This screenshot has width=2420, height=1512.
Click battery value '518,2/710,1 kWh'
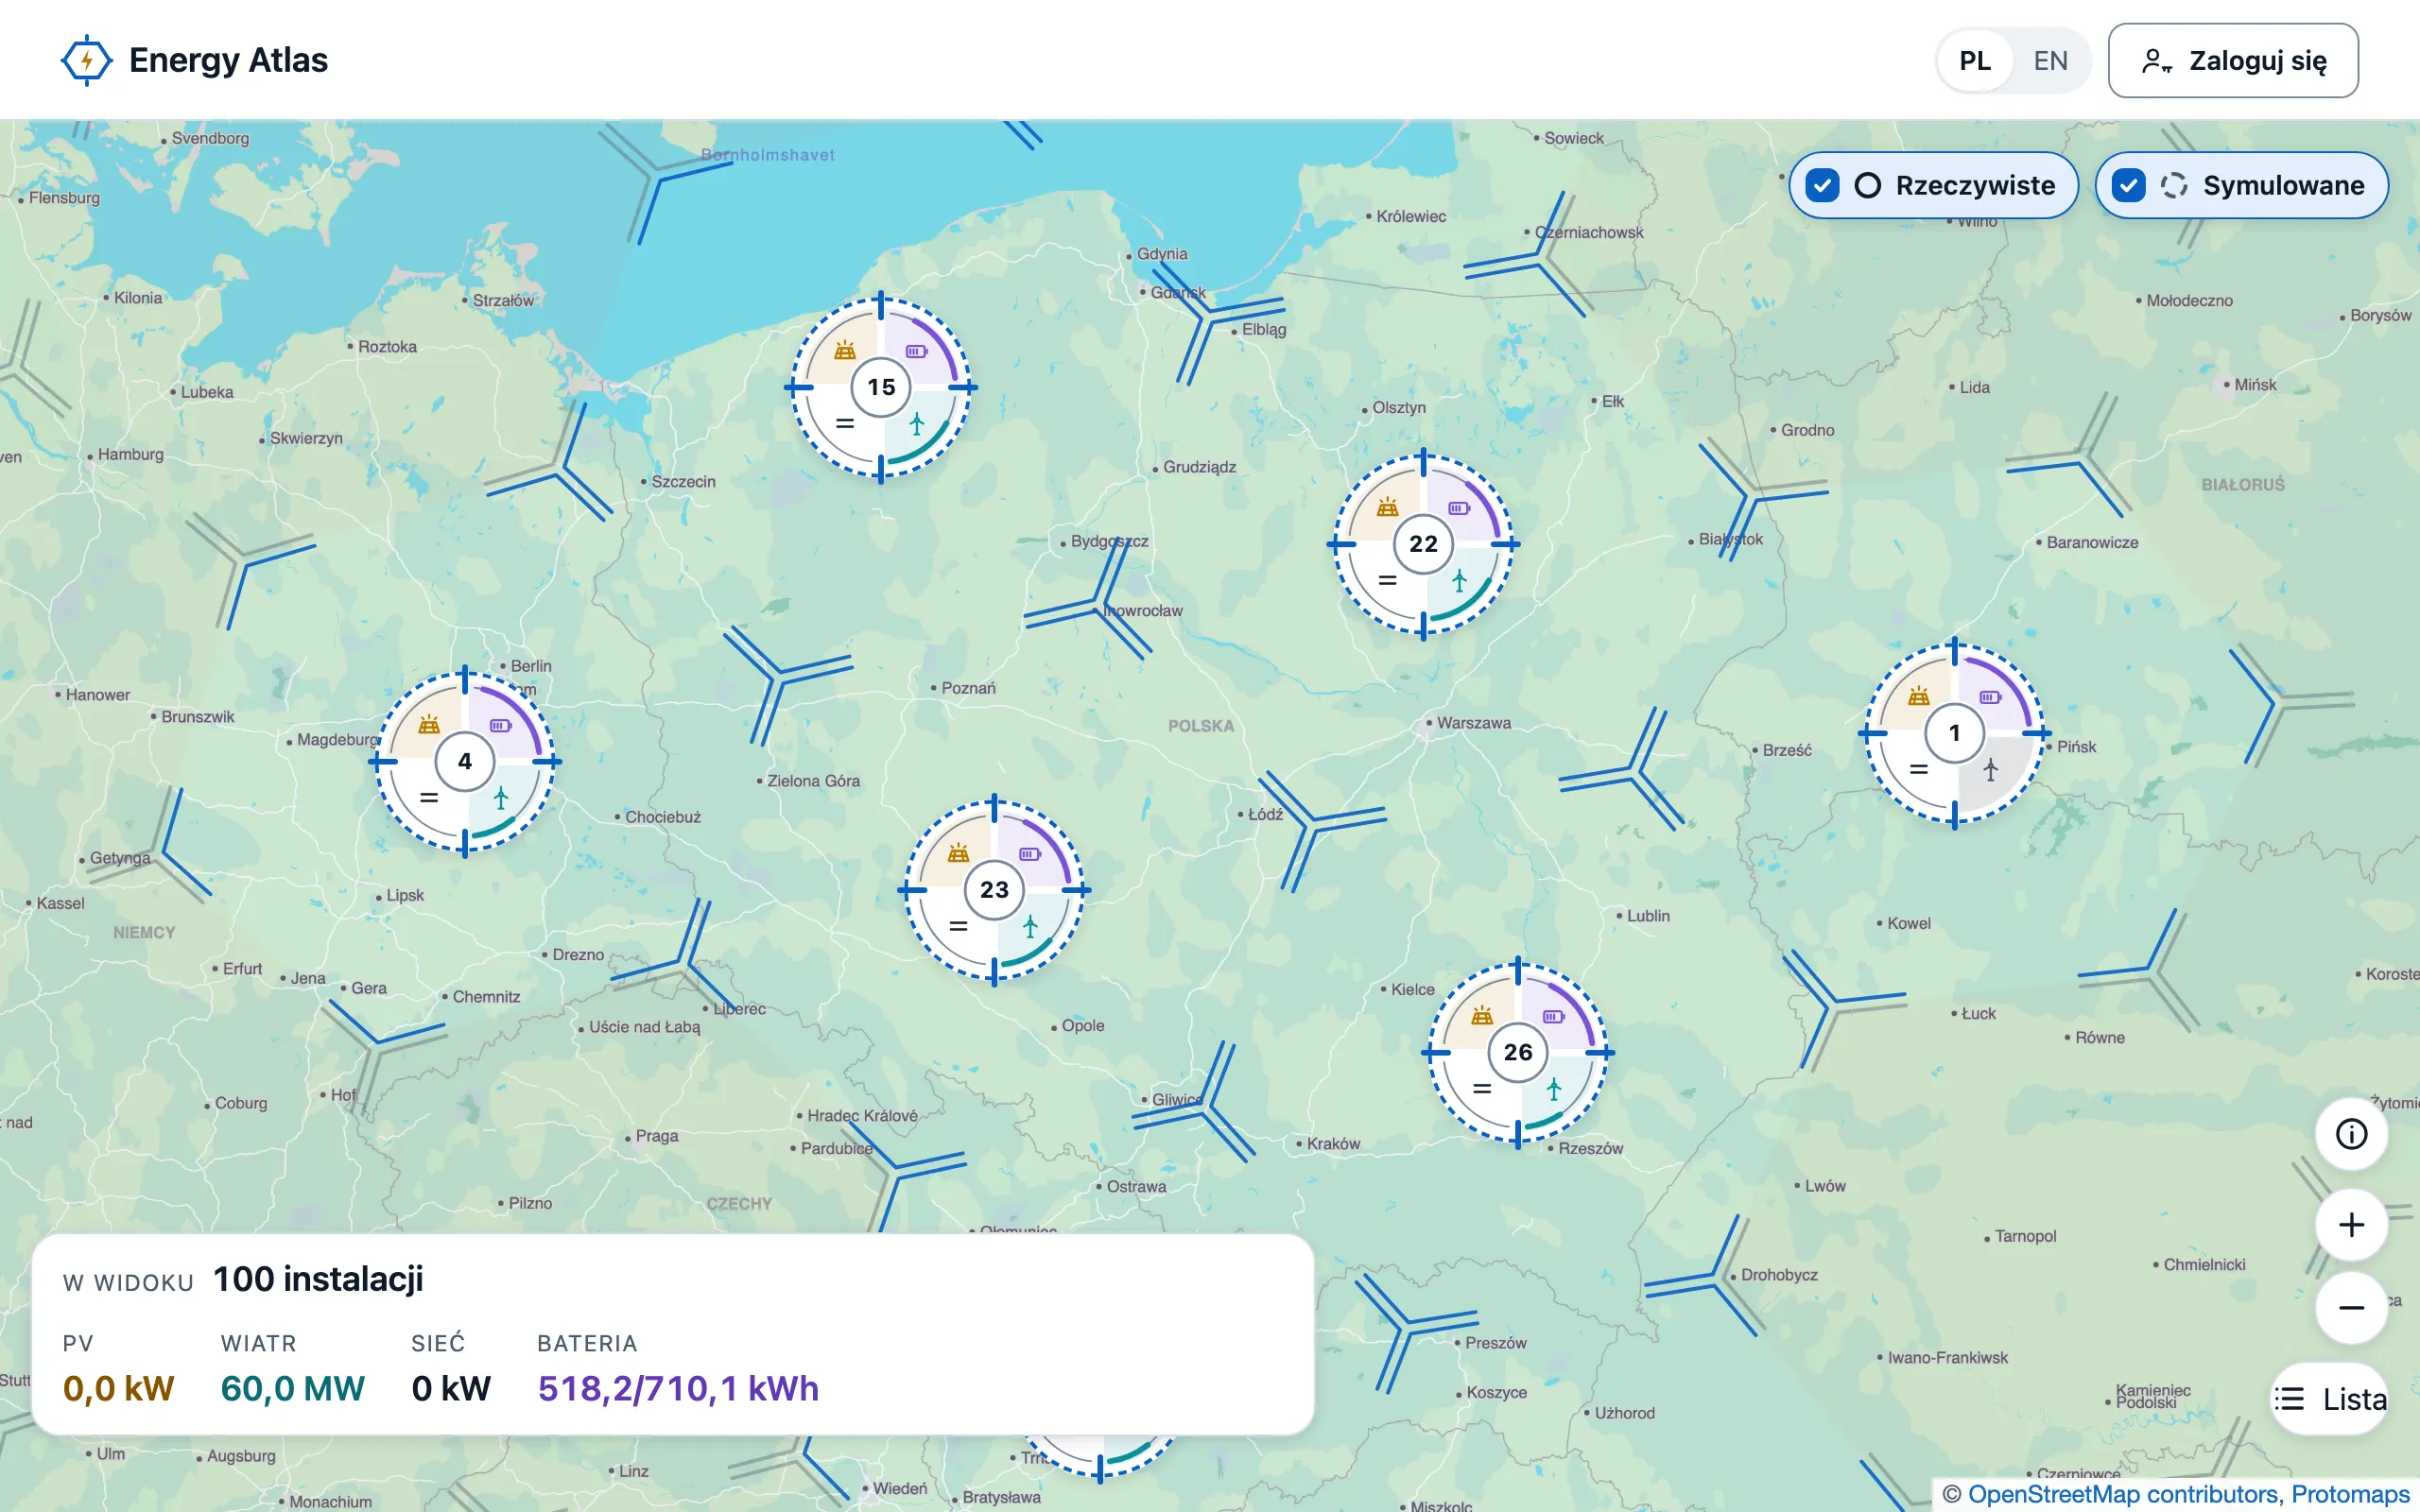(x=678, y=1388)
